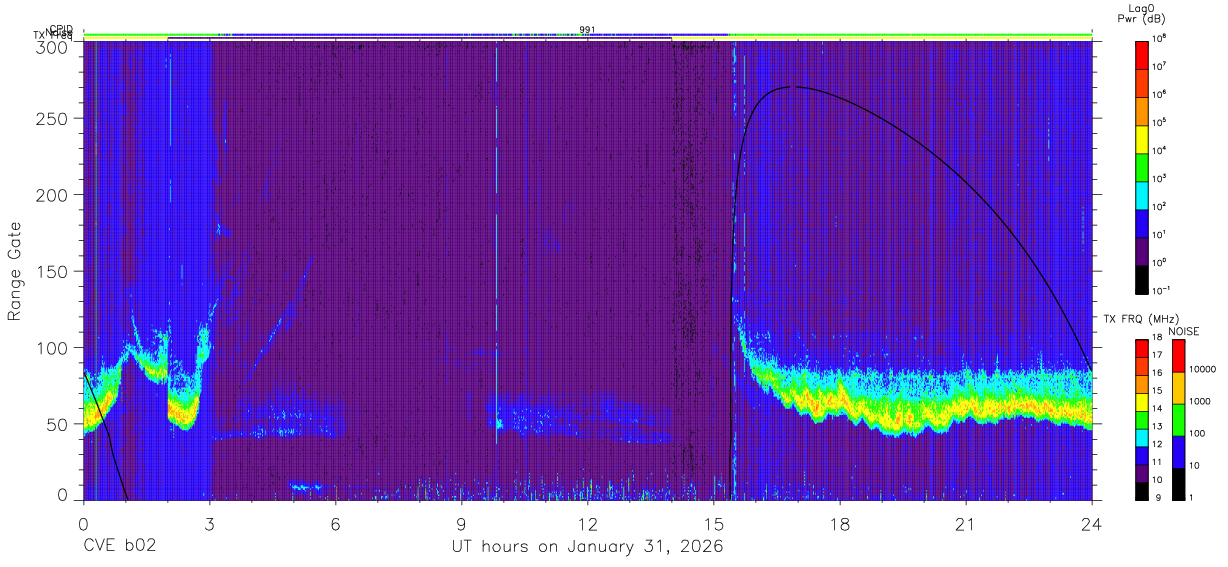Click the "CPID" row label at top left
The image size is (1228, 567).
pyautogui.click(x=61, y=30)
